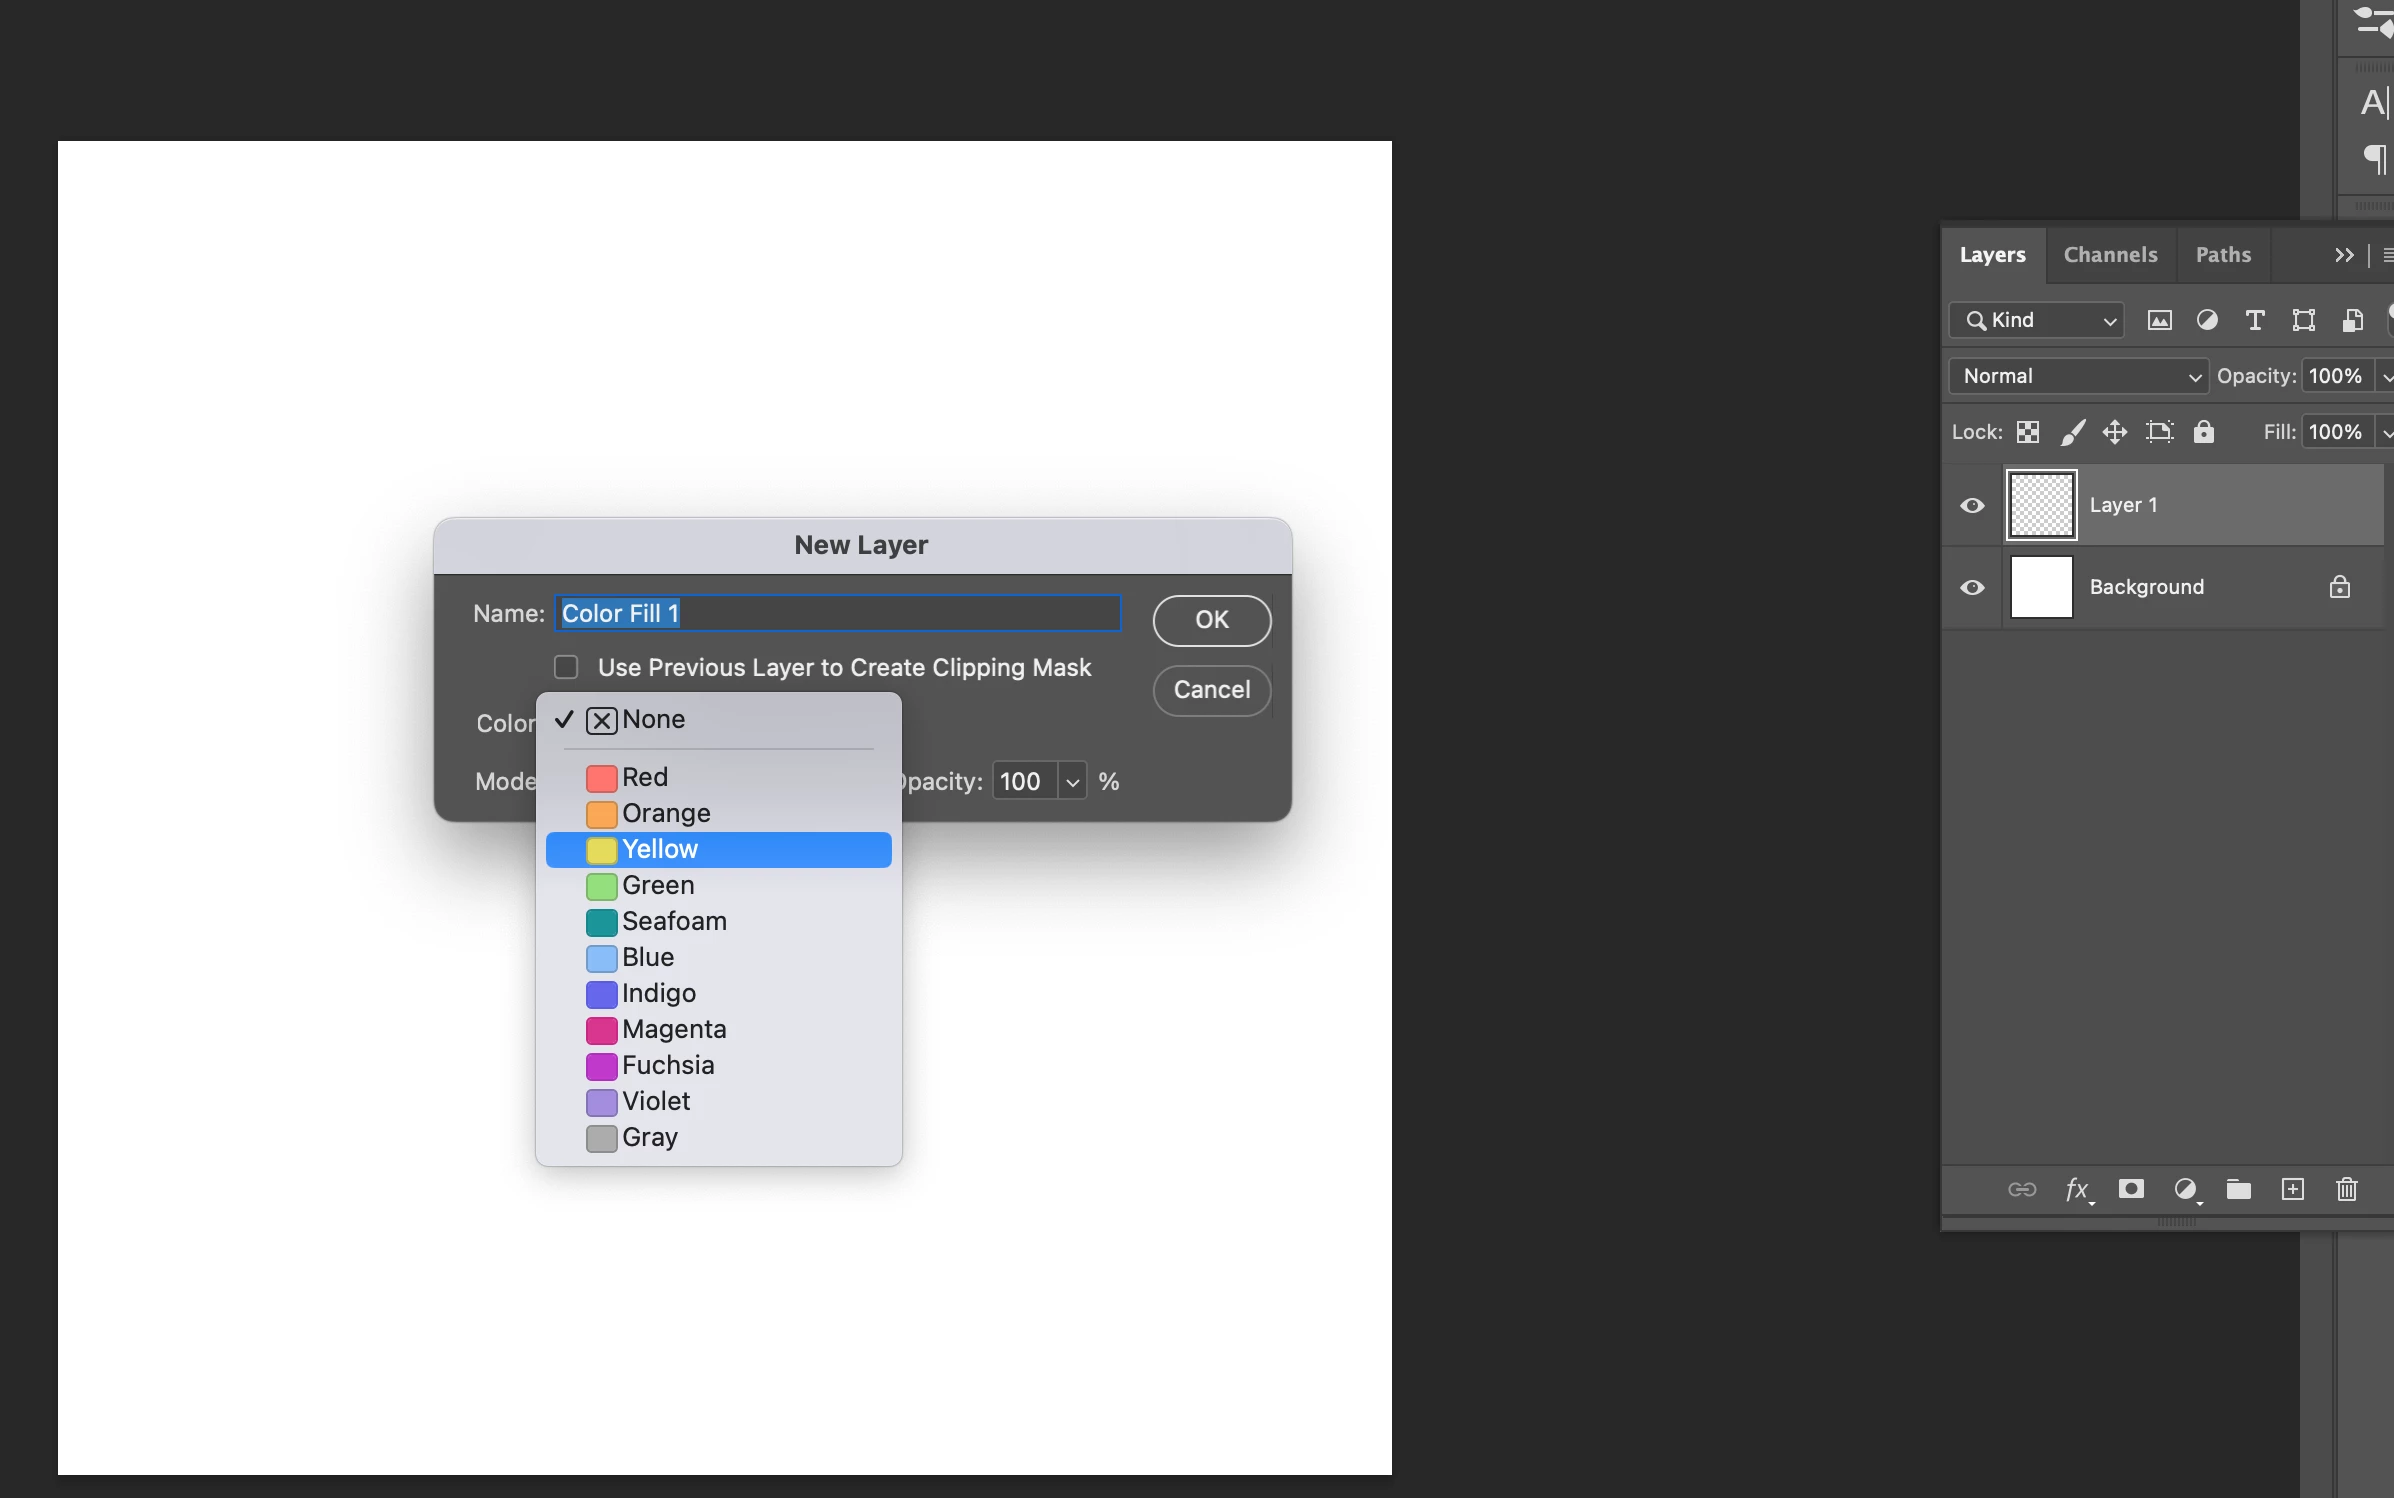Click the lock all padlock icon

point(2203,432)
